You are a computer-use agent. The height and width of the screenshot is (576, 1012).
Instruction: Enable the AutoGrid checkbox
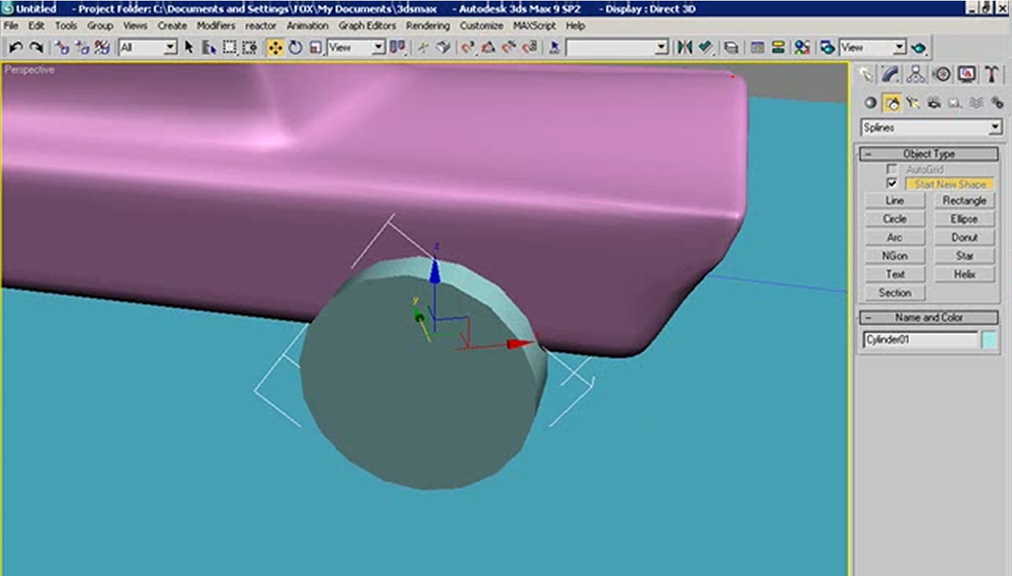892,170
